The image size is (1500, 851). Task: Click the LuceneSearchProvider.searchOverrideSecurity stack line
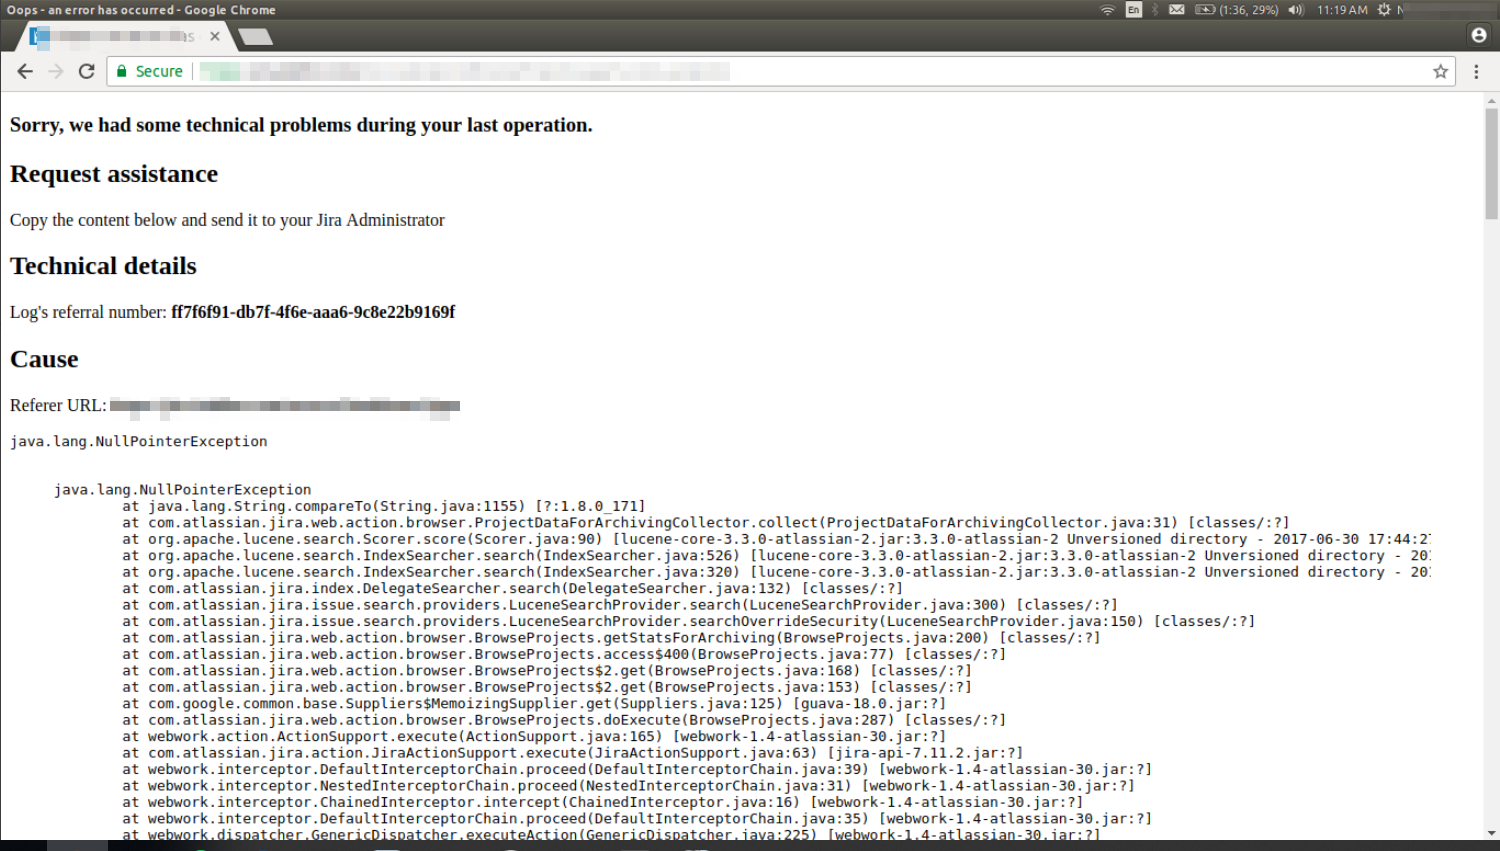[x=689, y=621]
